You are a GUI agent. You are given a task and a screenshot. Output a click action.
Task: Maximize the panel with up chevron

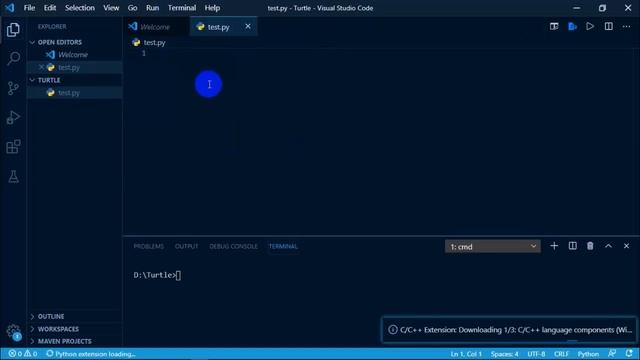(x=608, y=246)
